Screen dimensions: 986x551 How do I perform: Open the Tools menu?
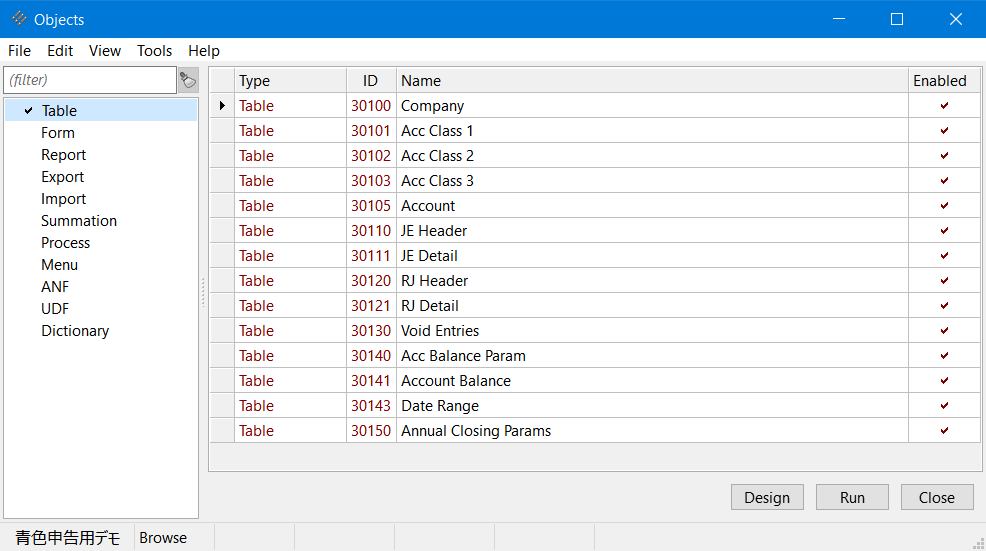[x=154, y=51]
